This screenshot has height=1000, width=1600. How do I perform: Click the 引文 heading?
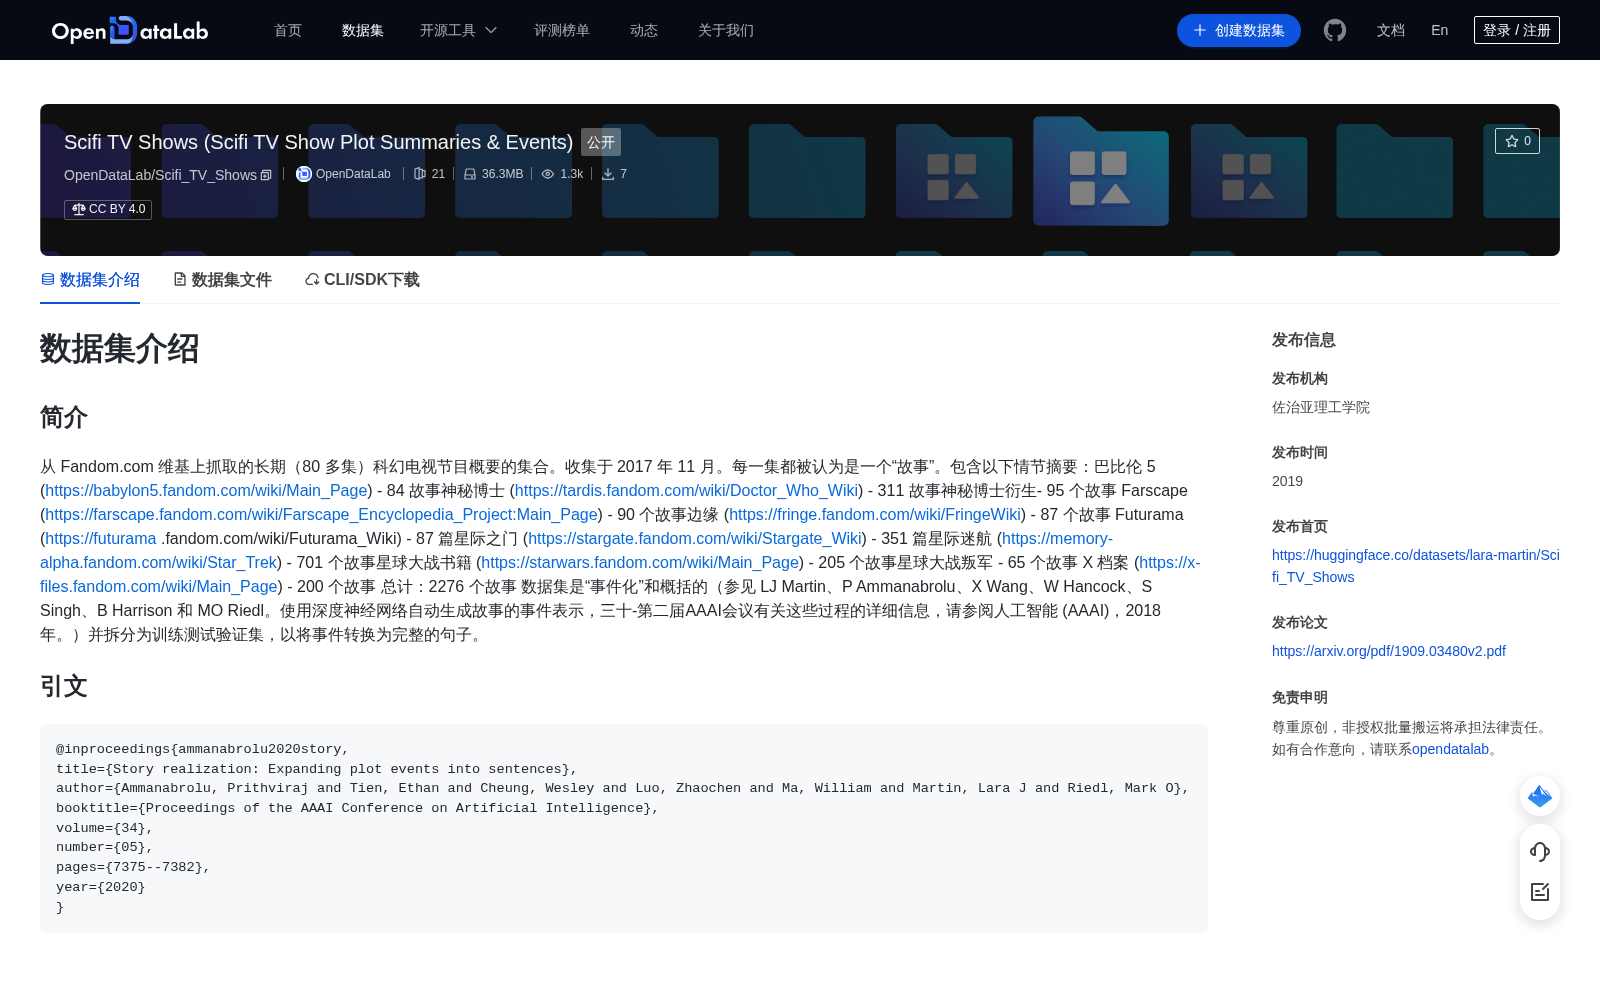(x=64, y=686)
